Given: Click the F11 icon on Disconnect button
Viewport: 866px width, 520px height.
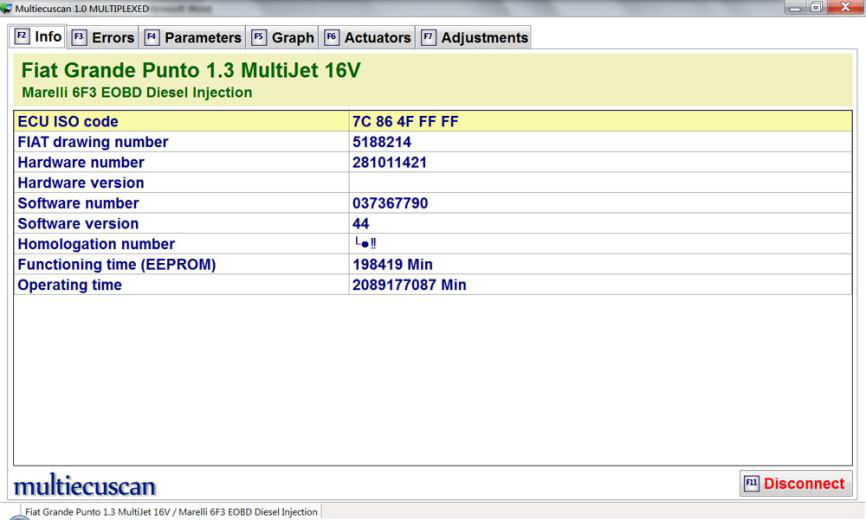Looking at the screenshot, I should (752, 484).
